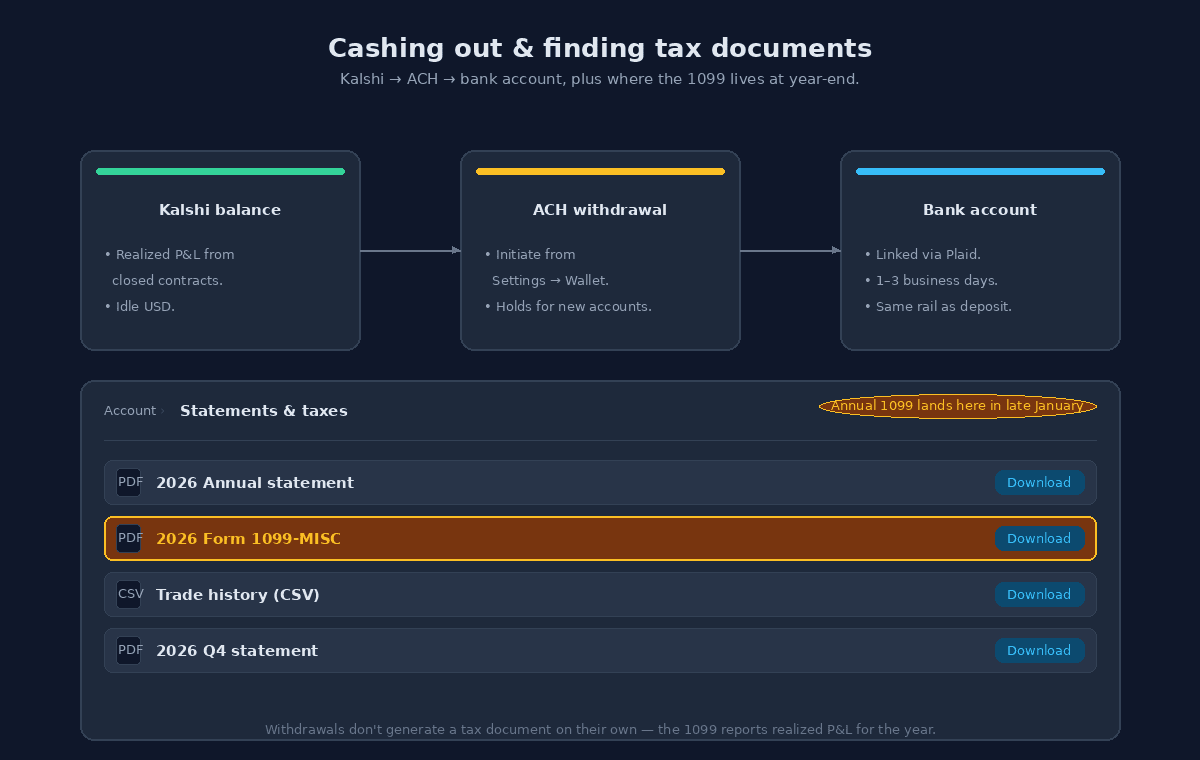1200x760 pixels.
Task: Download the Trade history CSV file
Action: [x=1039, y=595]
